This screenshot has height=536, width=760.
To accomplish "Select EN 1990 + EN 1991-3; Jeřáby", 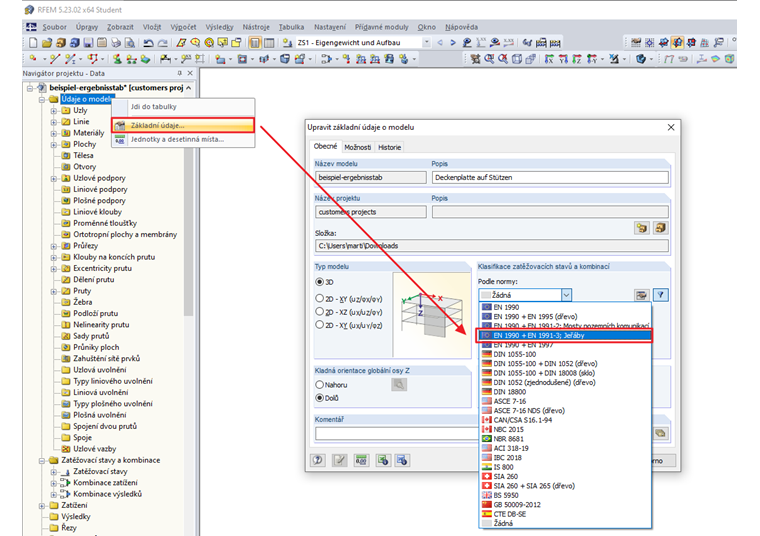I will 565,335.
